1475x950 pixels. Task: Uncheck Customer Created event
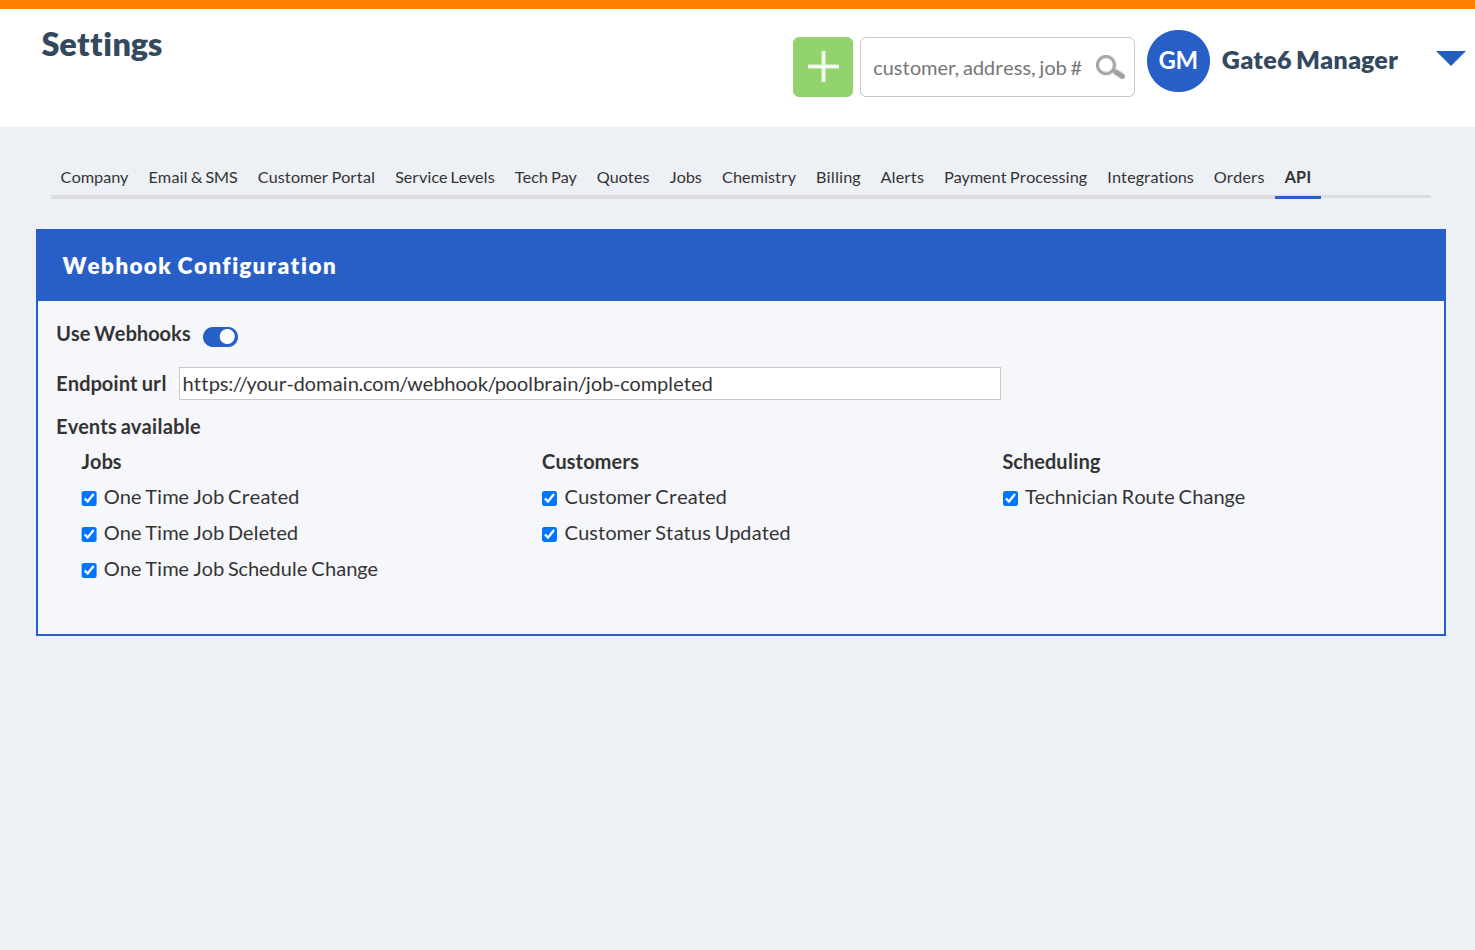[x=549, y=498]
